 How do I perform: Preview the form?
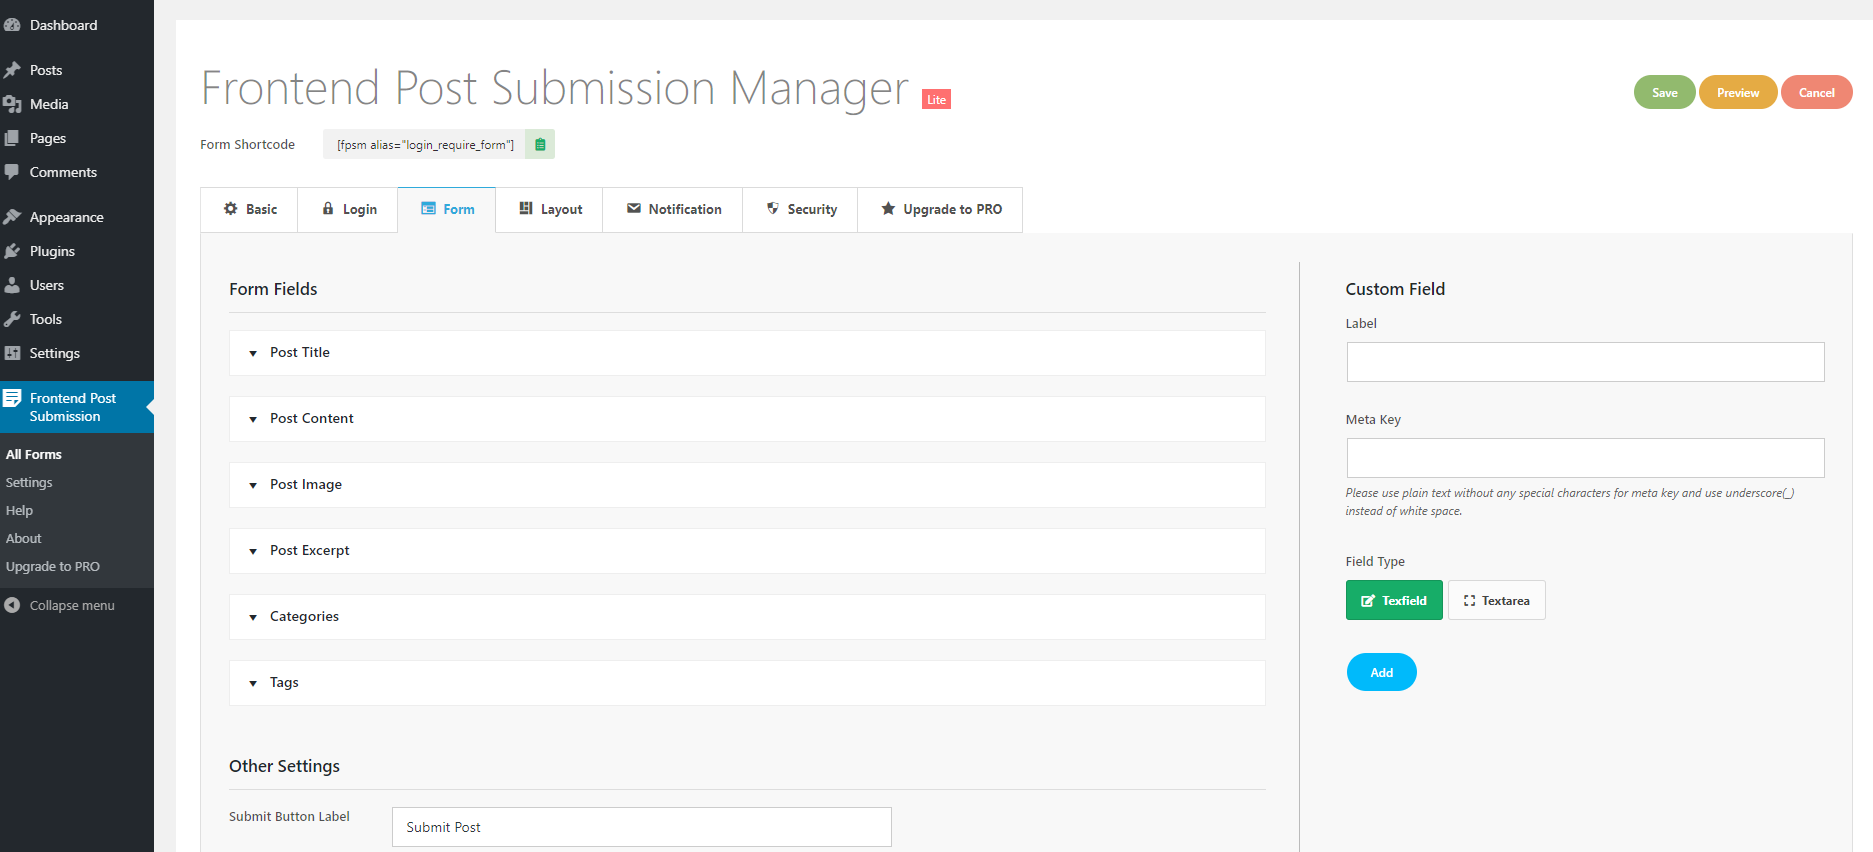click(1738, 92)
